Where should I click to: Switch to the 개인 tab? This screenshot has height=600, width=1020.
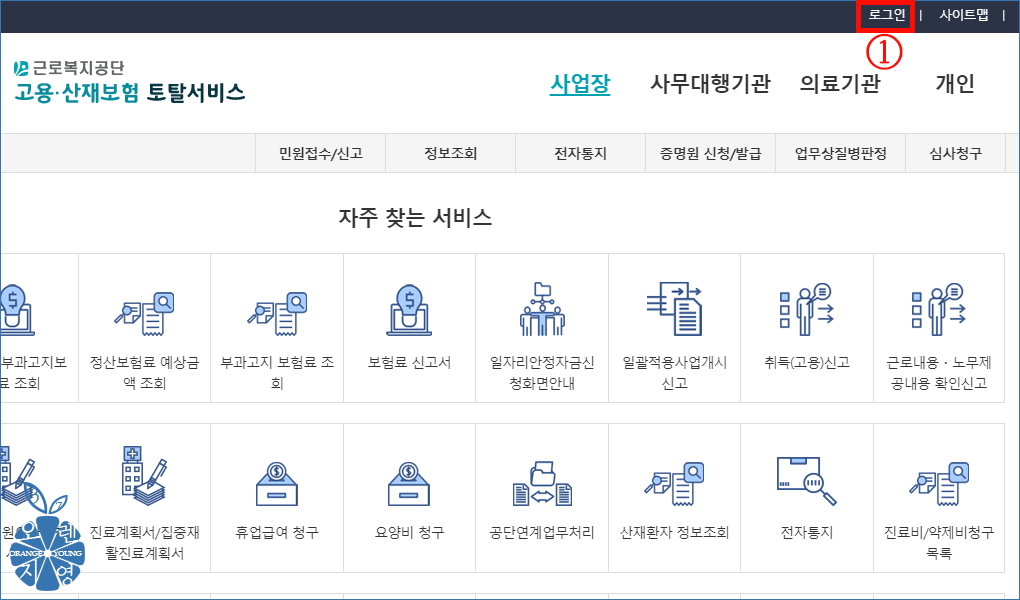coord(955,84)
